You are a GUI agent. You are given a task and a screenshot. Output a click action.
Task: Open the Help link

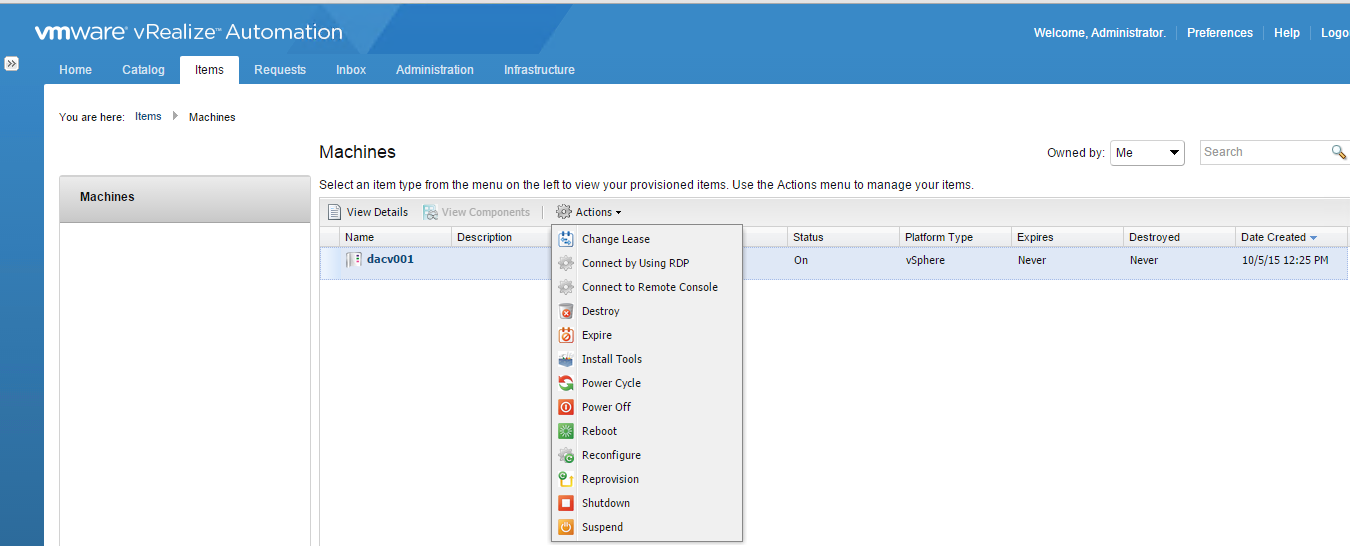(x=1287, y=33)
